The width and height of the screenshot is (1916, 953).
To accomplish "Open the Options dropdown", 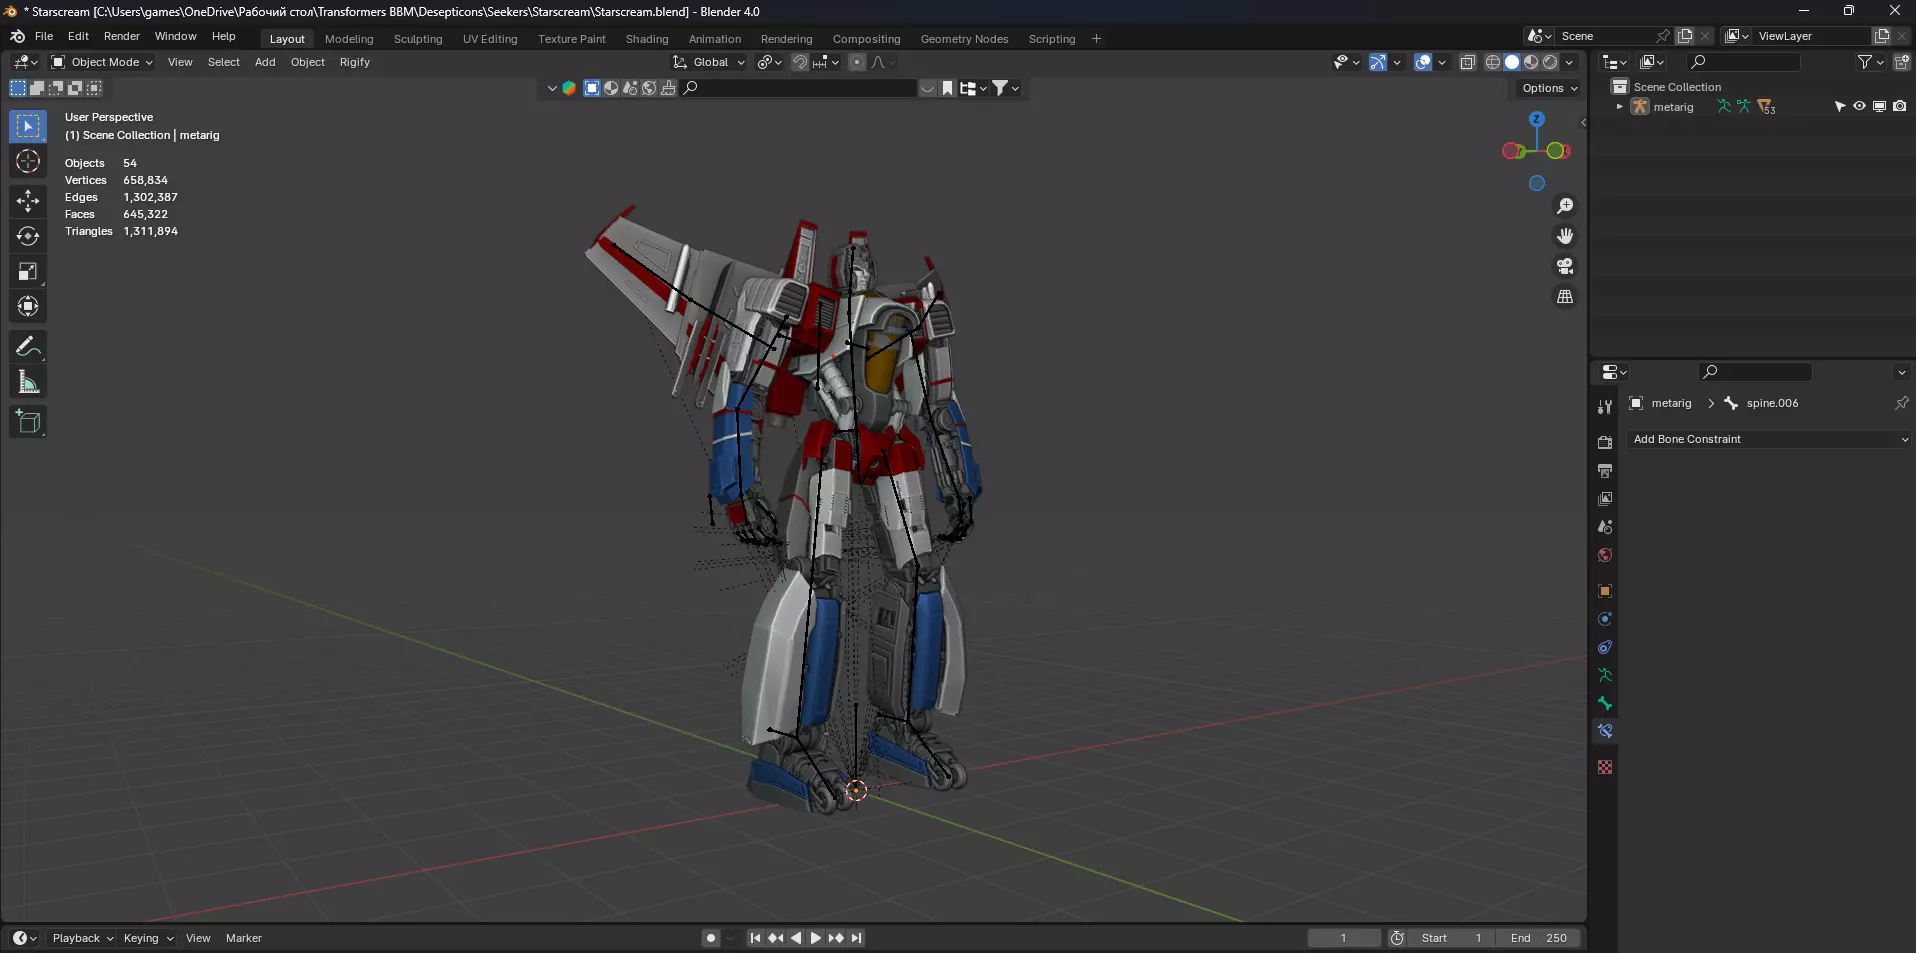I will coord(1549,88).
